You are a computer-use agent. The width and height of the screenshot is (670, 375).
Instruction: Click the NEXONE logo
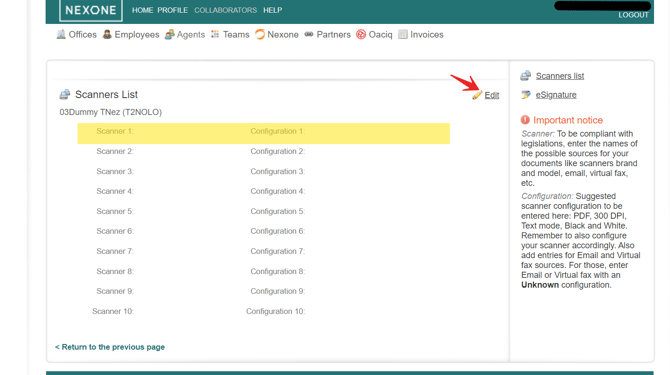91,10
